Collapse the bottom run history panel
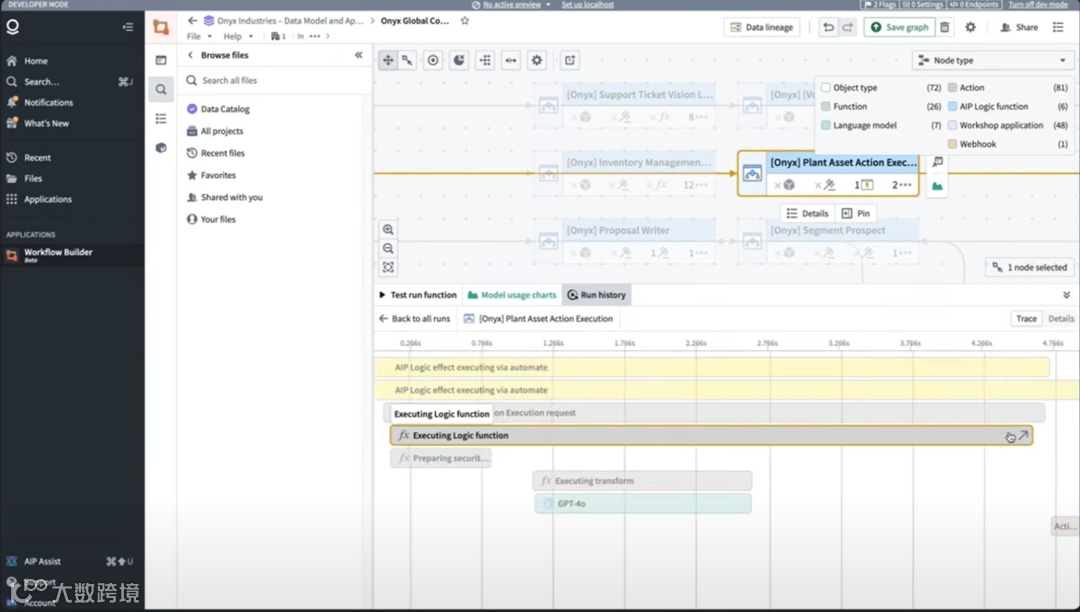Screen dimensions: 1080x612 coord(1066,295)
